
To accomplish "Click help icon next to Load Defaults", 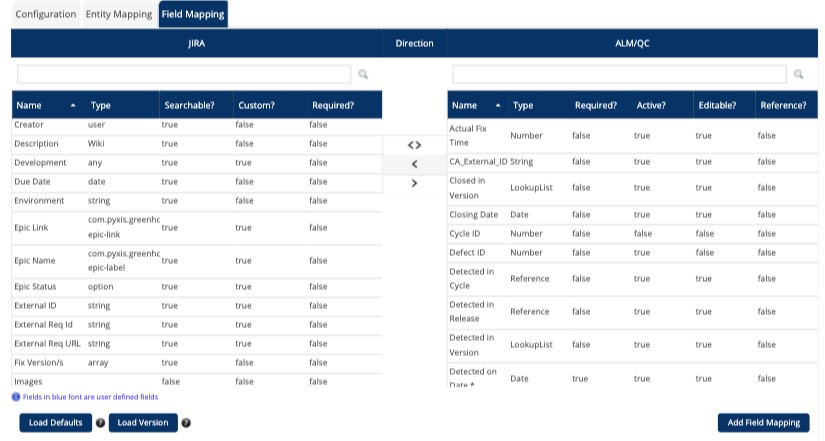I will [x=100, y=423].
